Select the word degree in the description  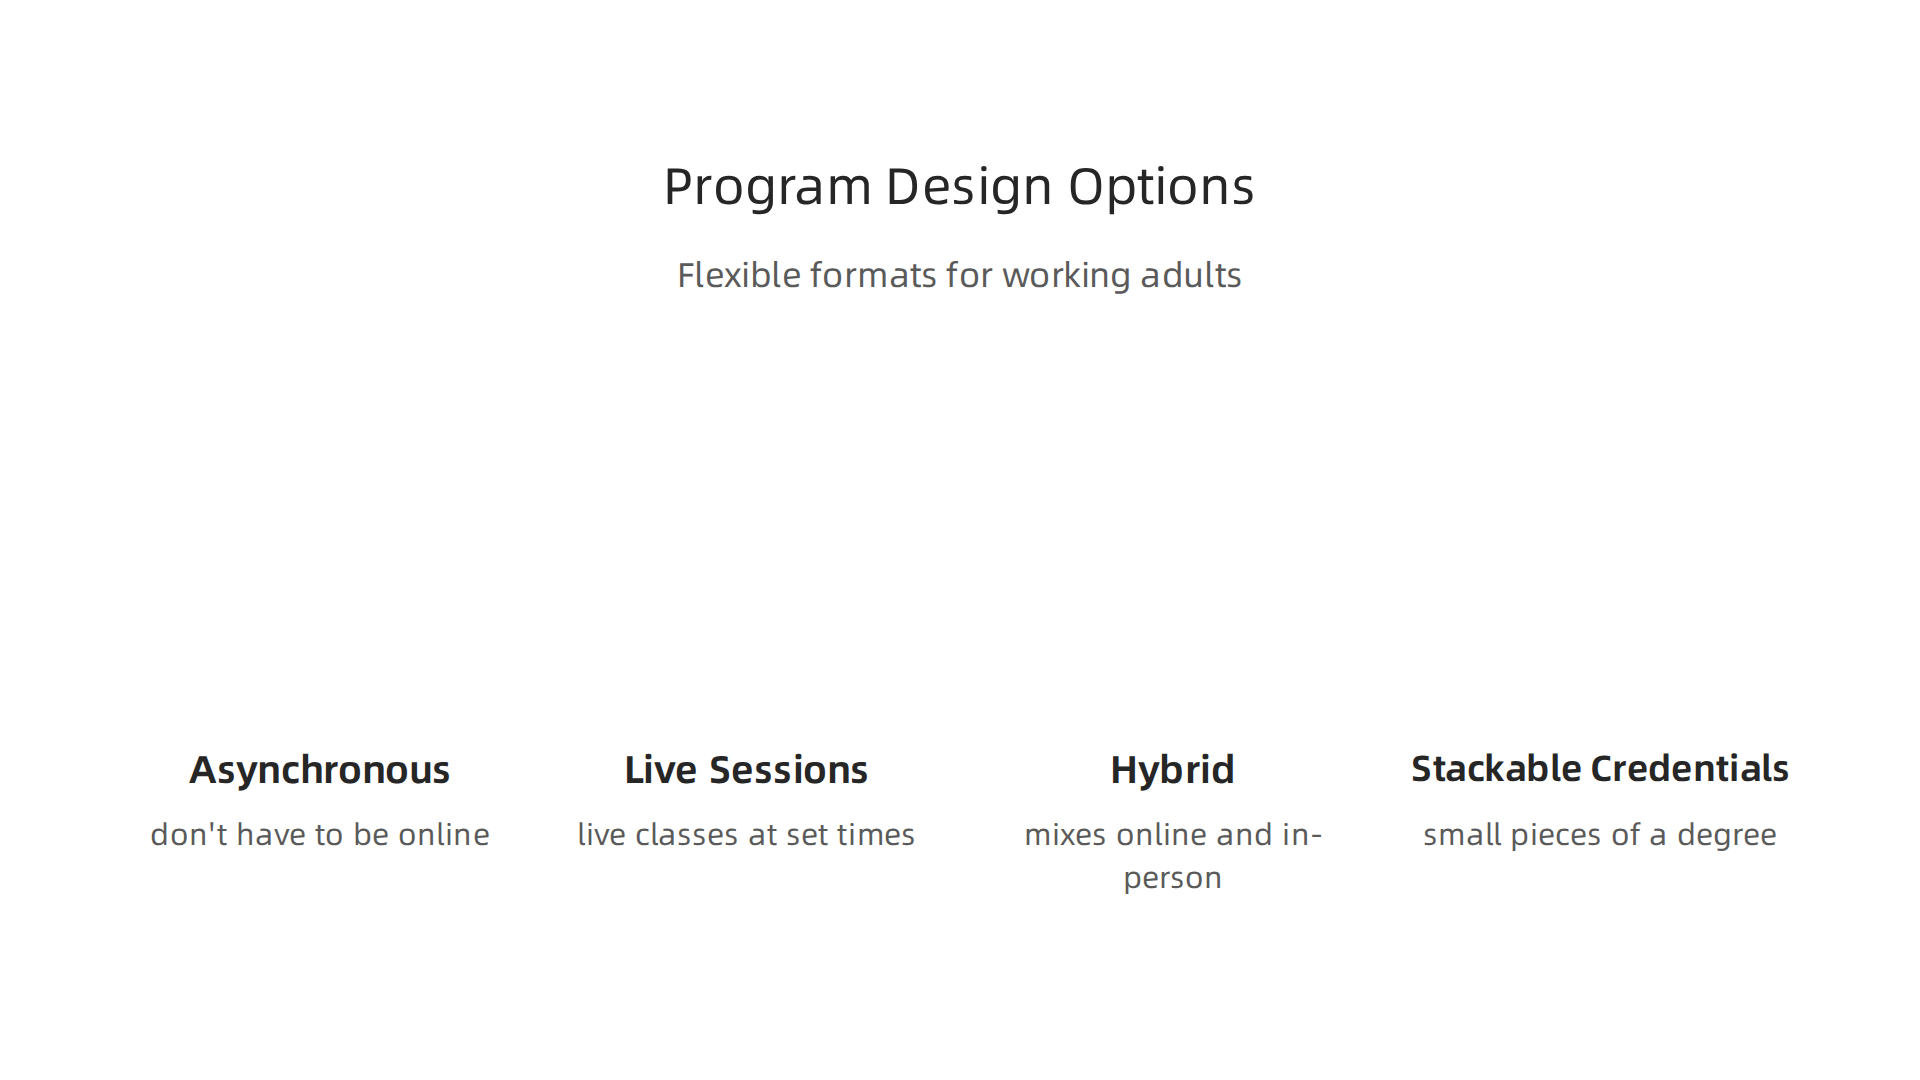pos(1727,836)
